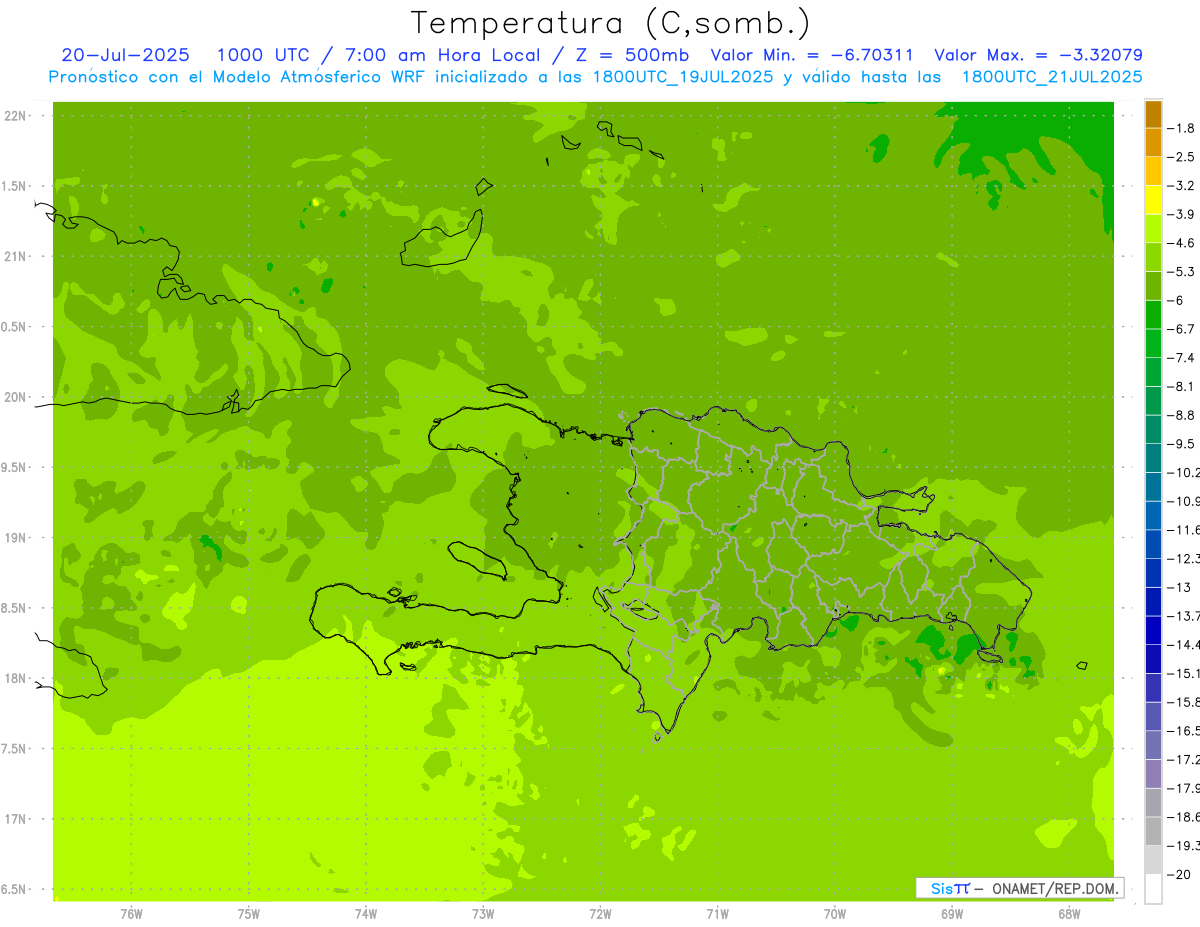Click the '17N' latitude axis label
This screenshot has width=1200, height=927.
[x=15, y=819]
